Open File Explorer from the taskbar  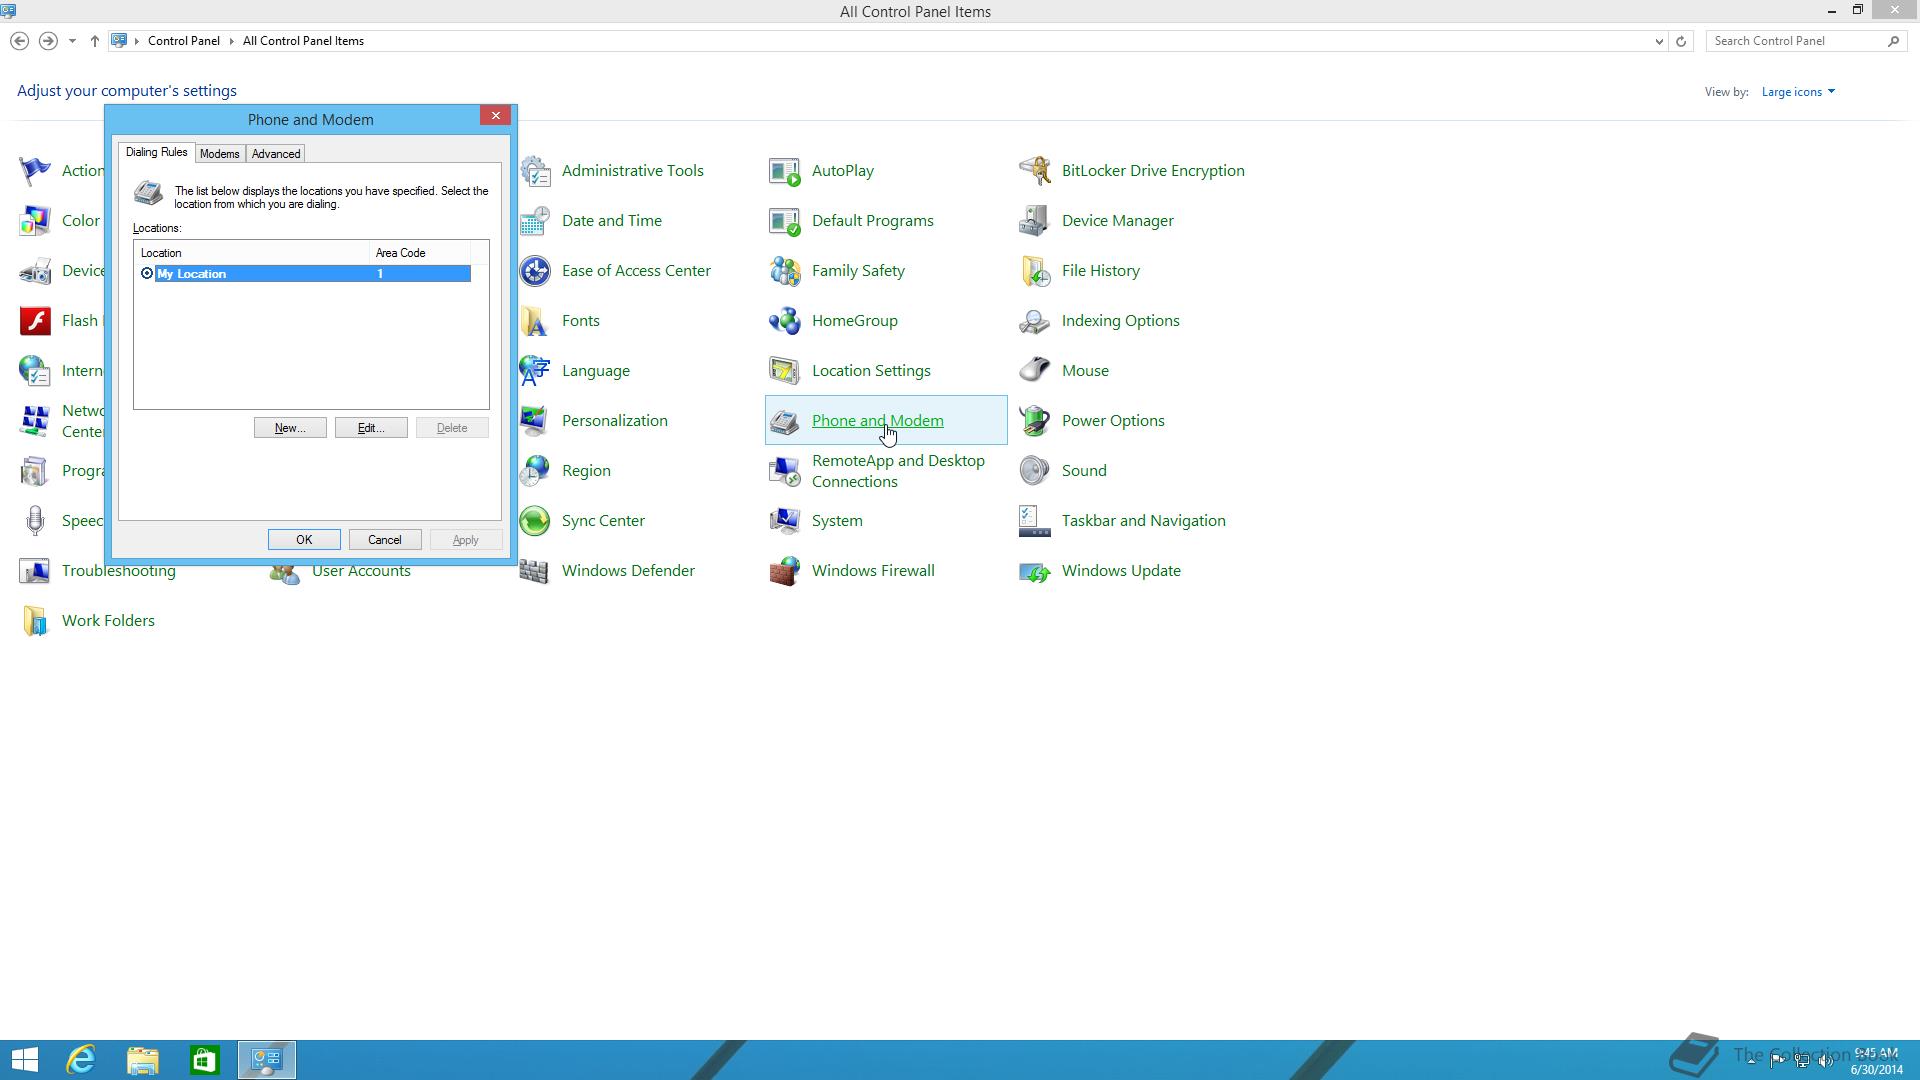pyautogui.click(x=143, y=1060)
